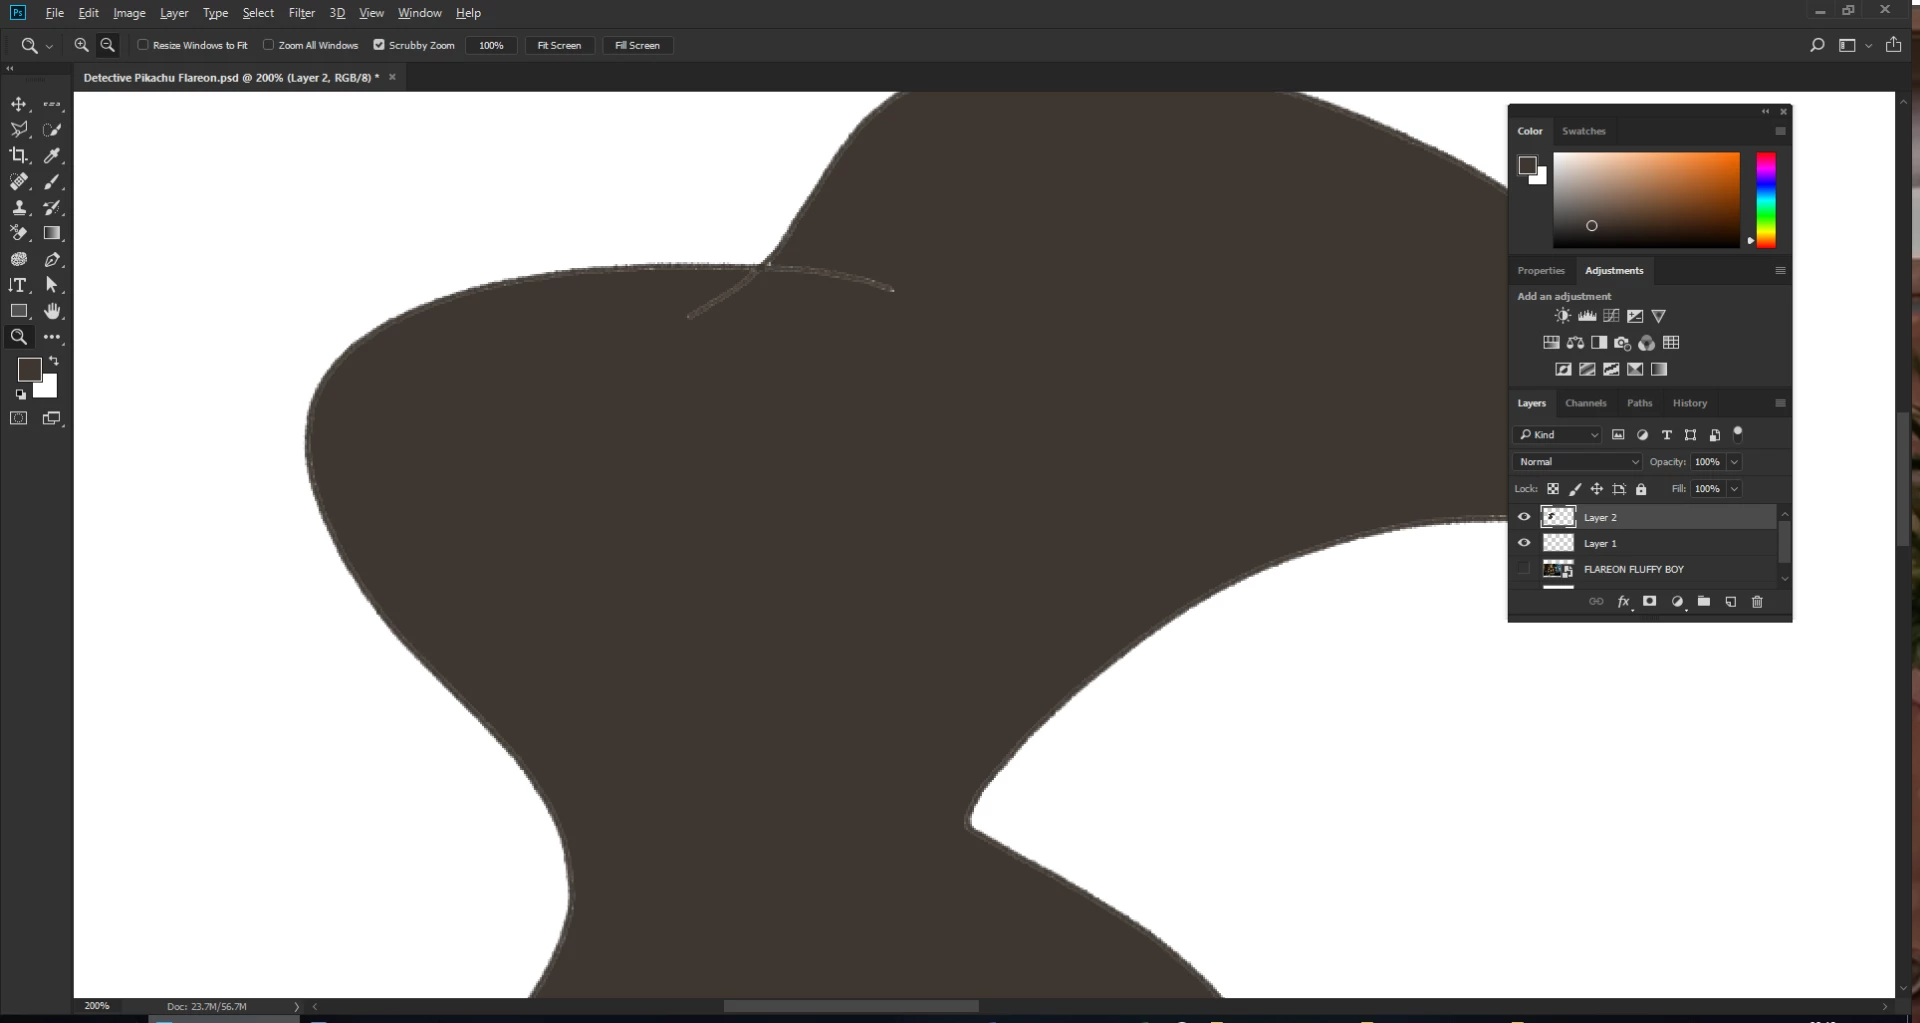
Task: Click the Layer 2 thumbnail
Action: tap(1558, 517)
